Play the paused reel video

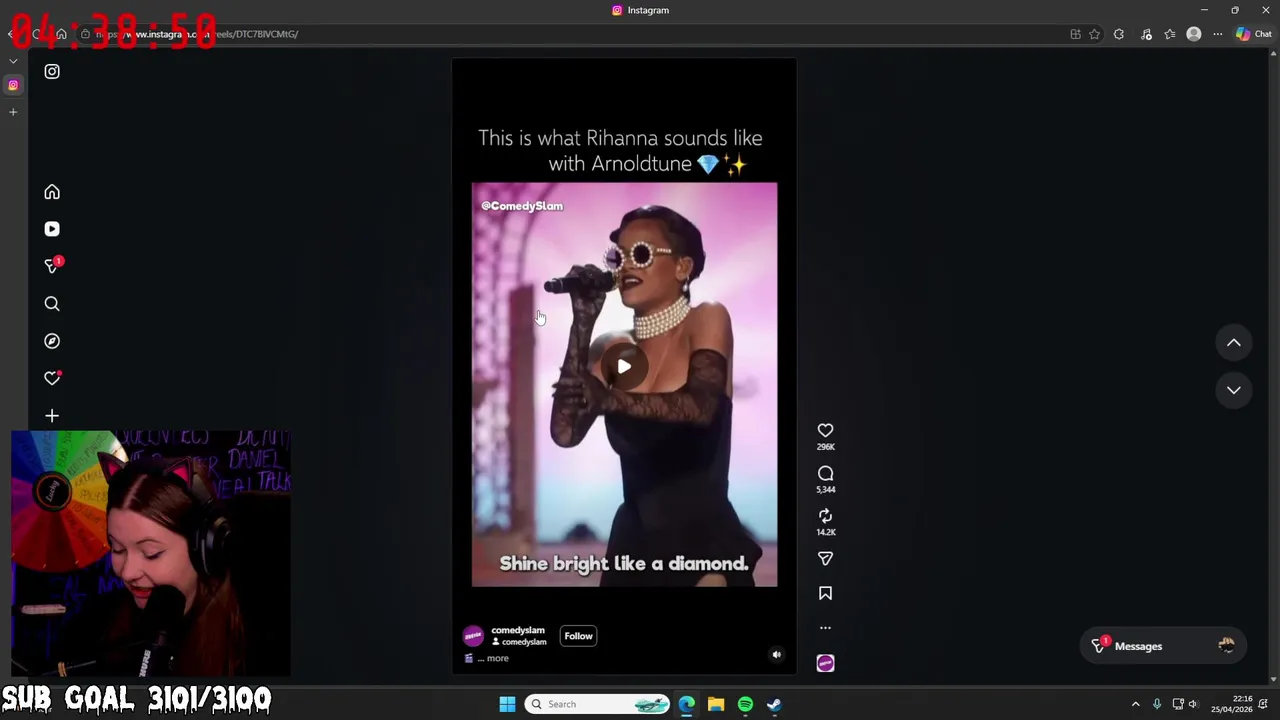click(624, 367)
